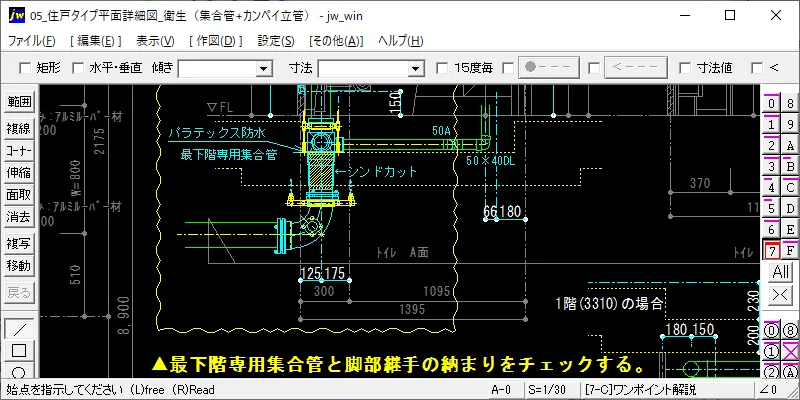Open the ファイル(F) menu
Viewport: 800px width, 400px height.
coord(32,41)
